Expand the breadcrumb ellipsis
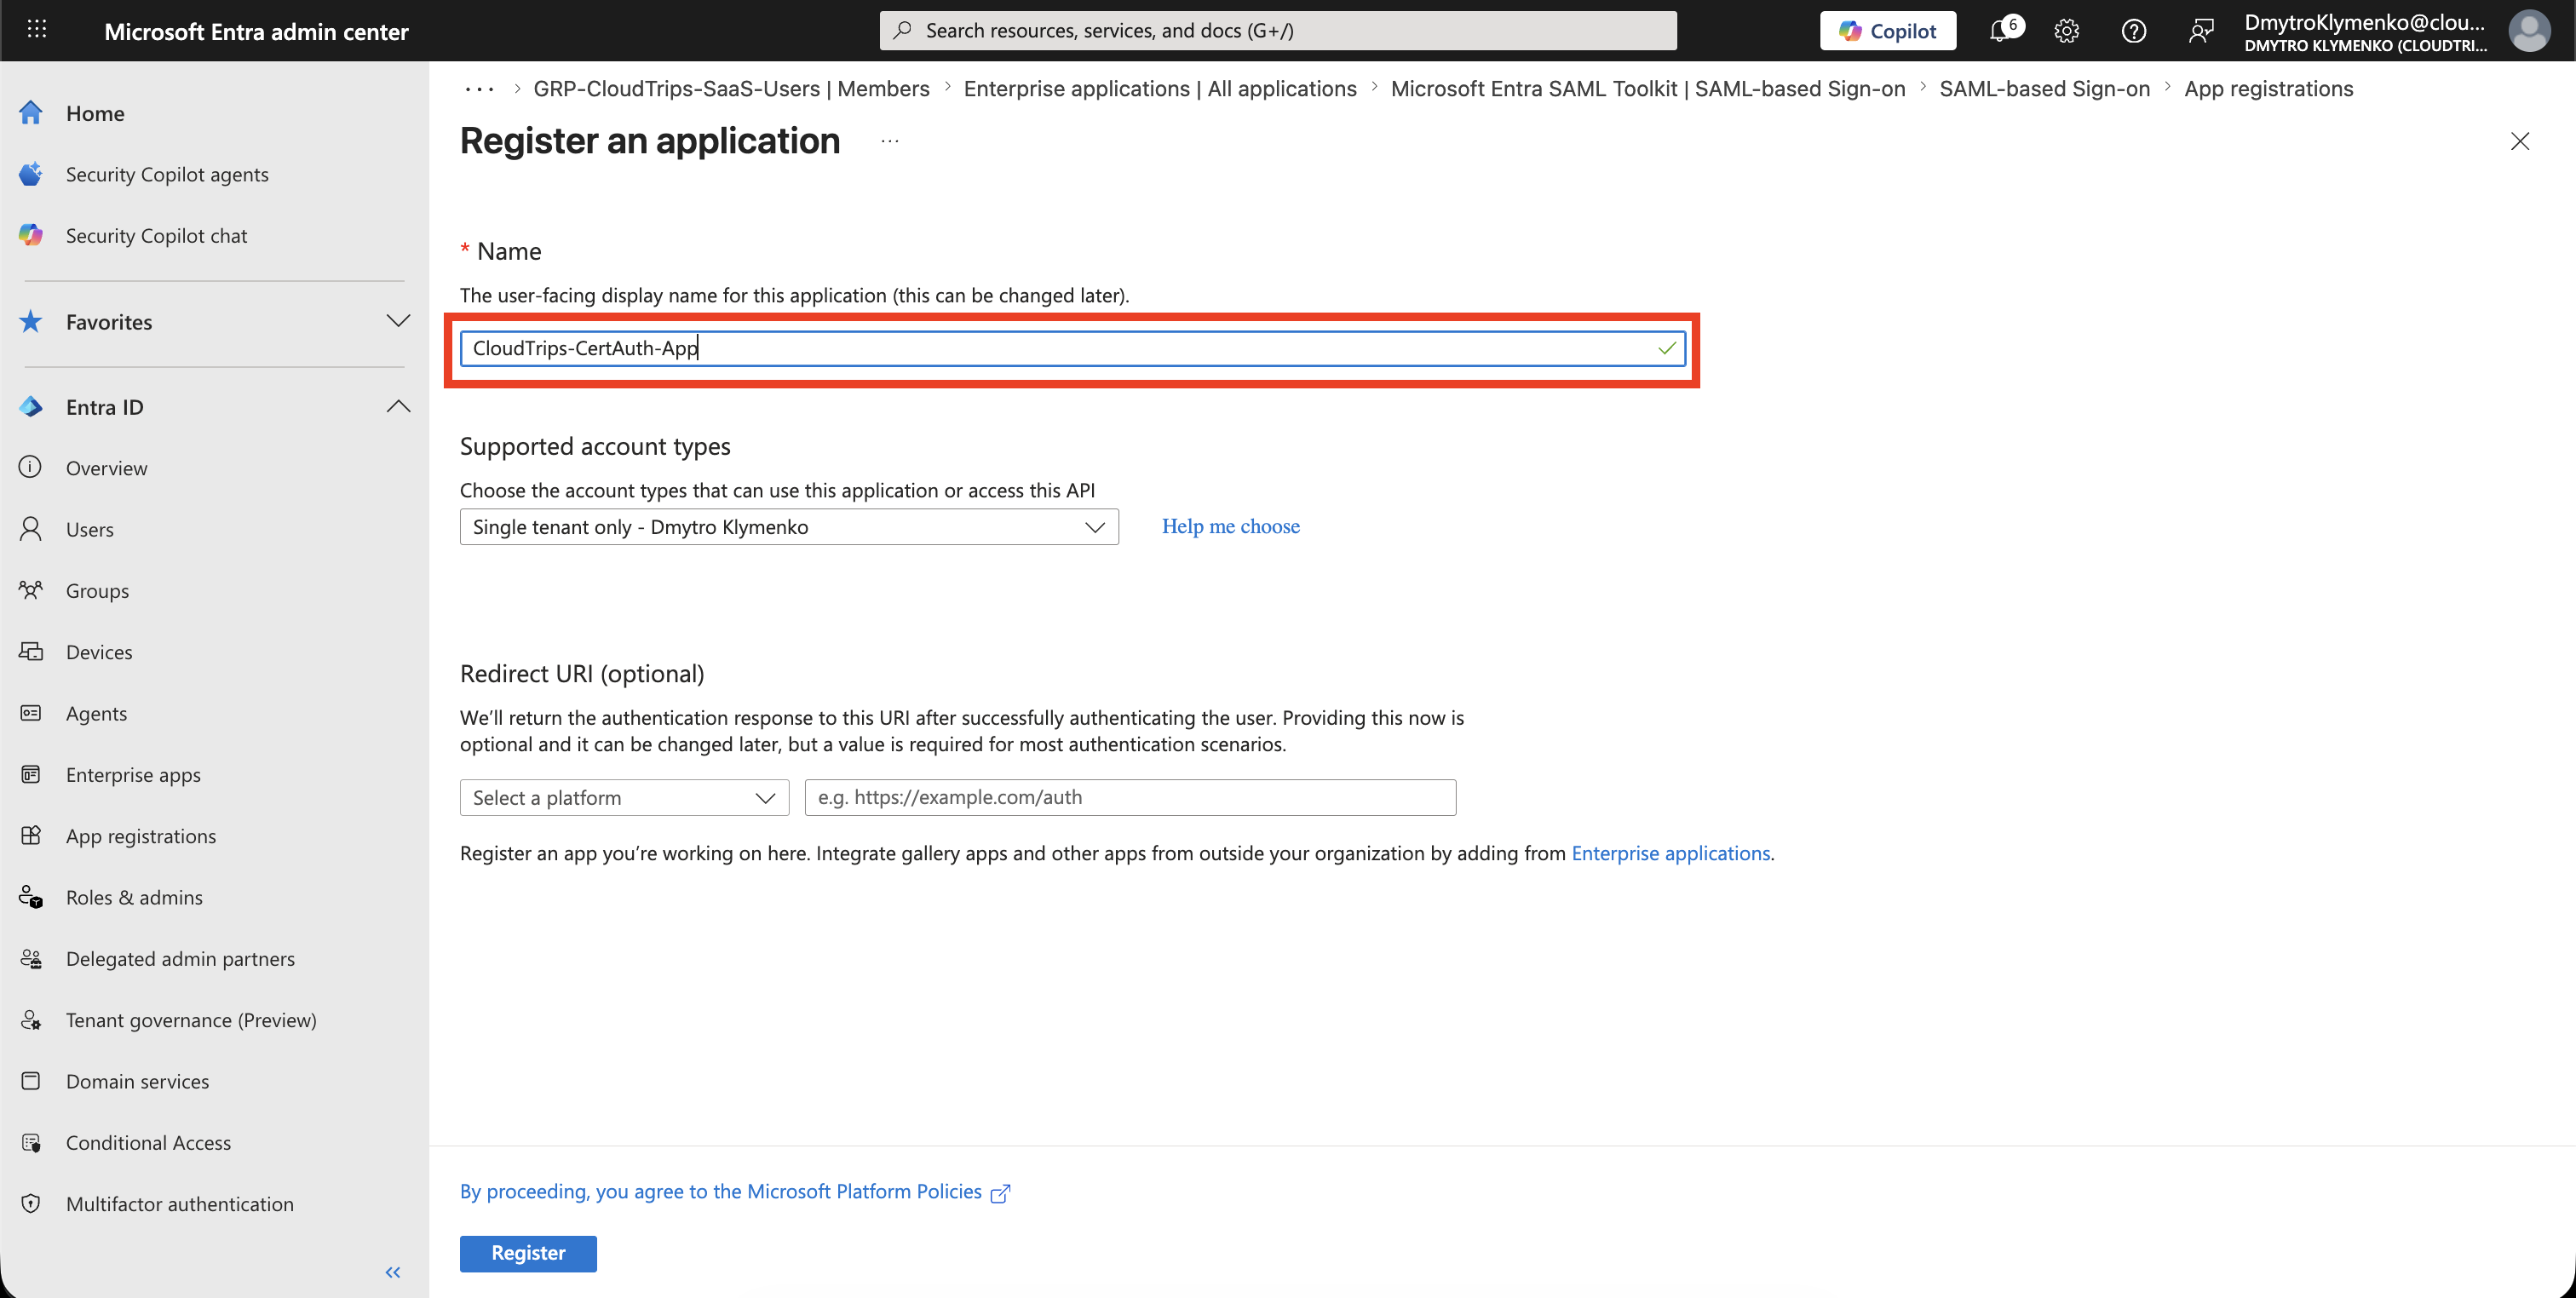The width and height of the screenshot is (2576, 1298). (479, 89)
